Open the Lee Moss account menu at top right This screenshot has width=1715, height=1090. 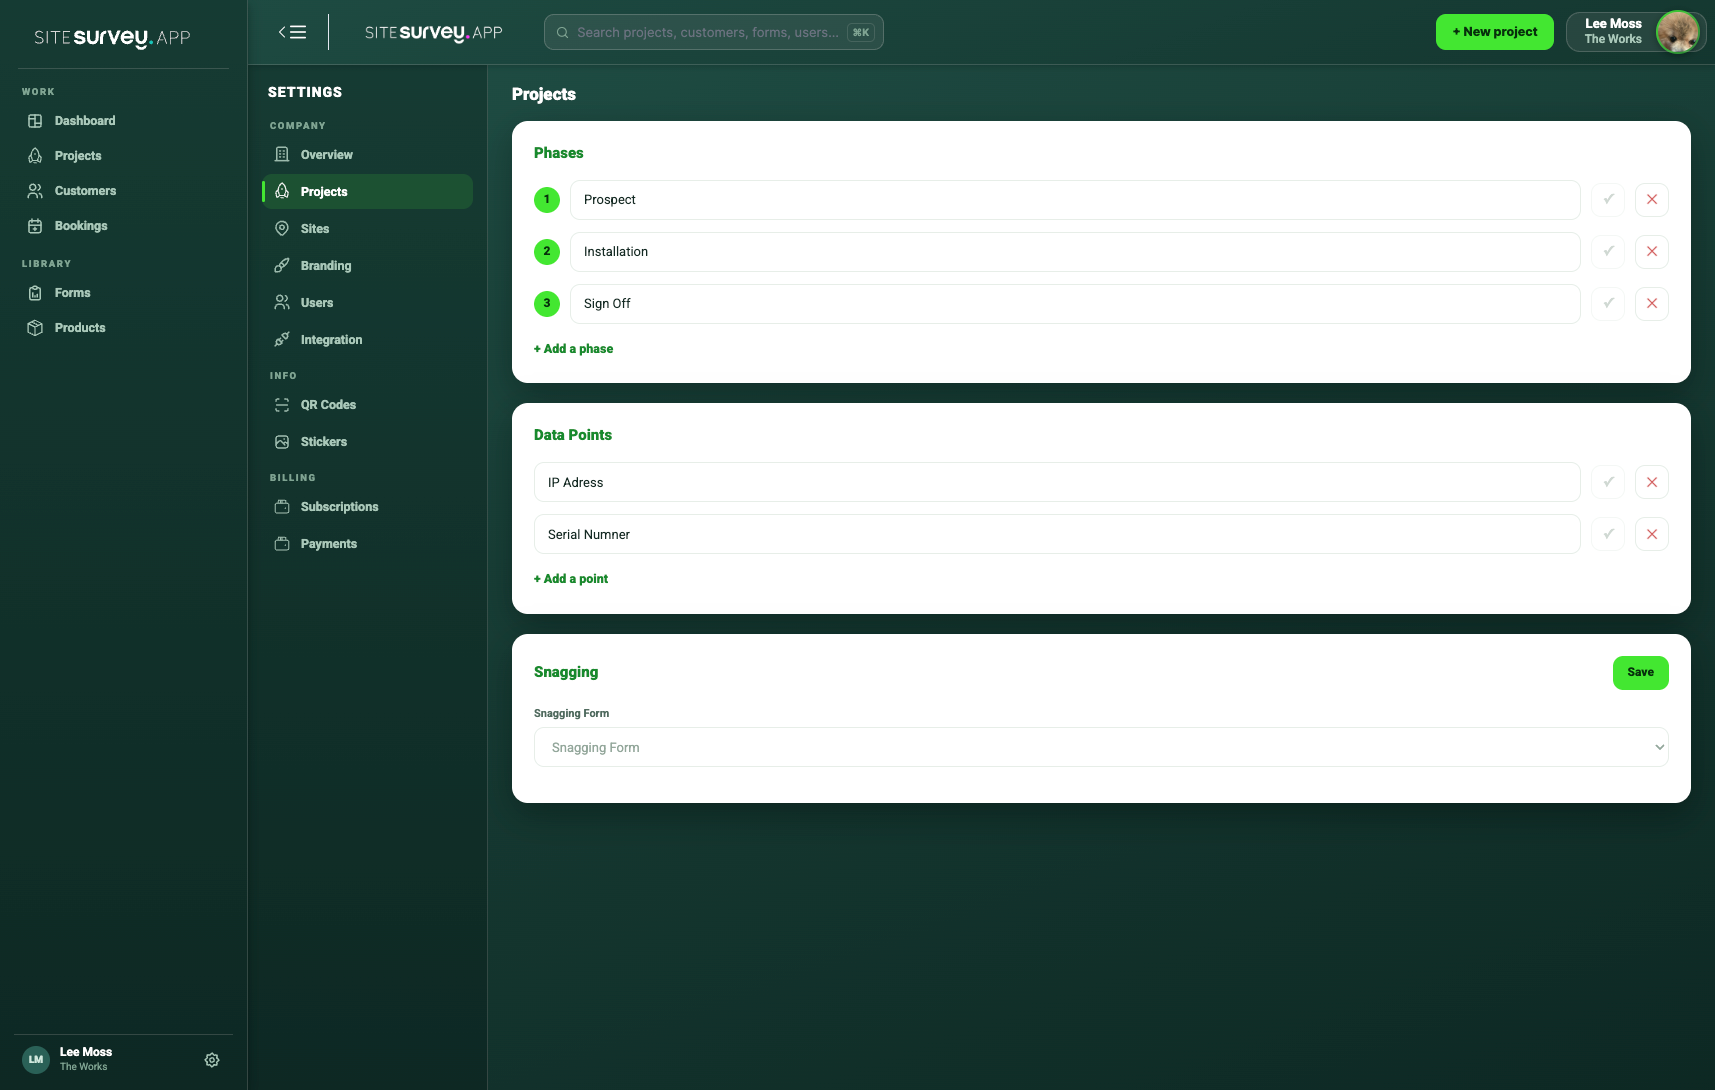click(x=1635, y=32)
